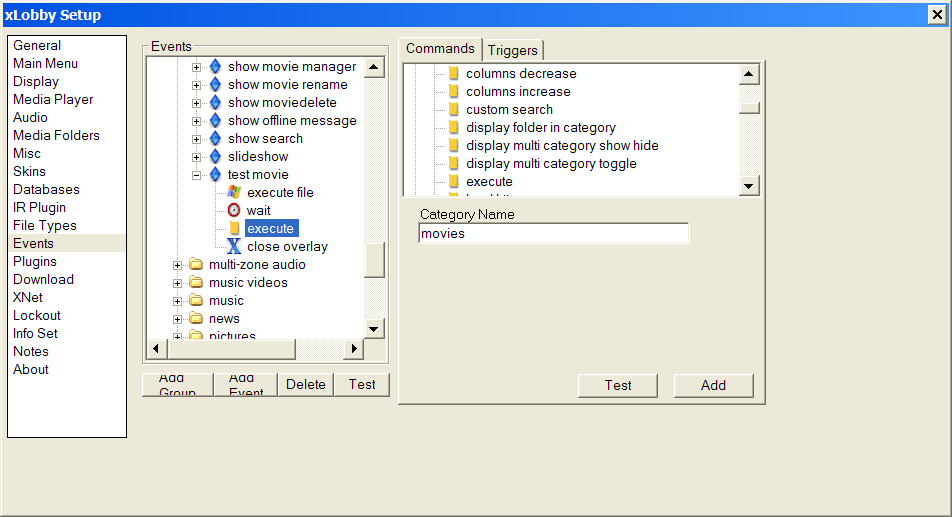Click Events tree scroll down arrow
The height and width of the screenshot is (517, 952).
coord(374,329)
